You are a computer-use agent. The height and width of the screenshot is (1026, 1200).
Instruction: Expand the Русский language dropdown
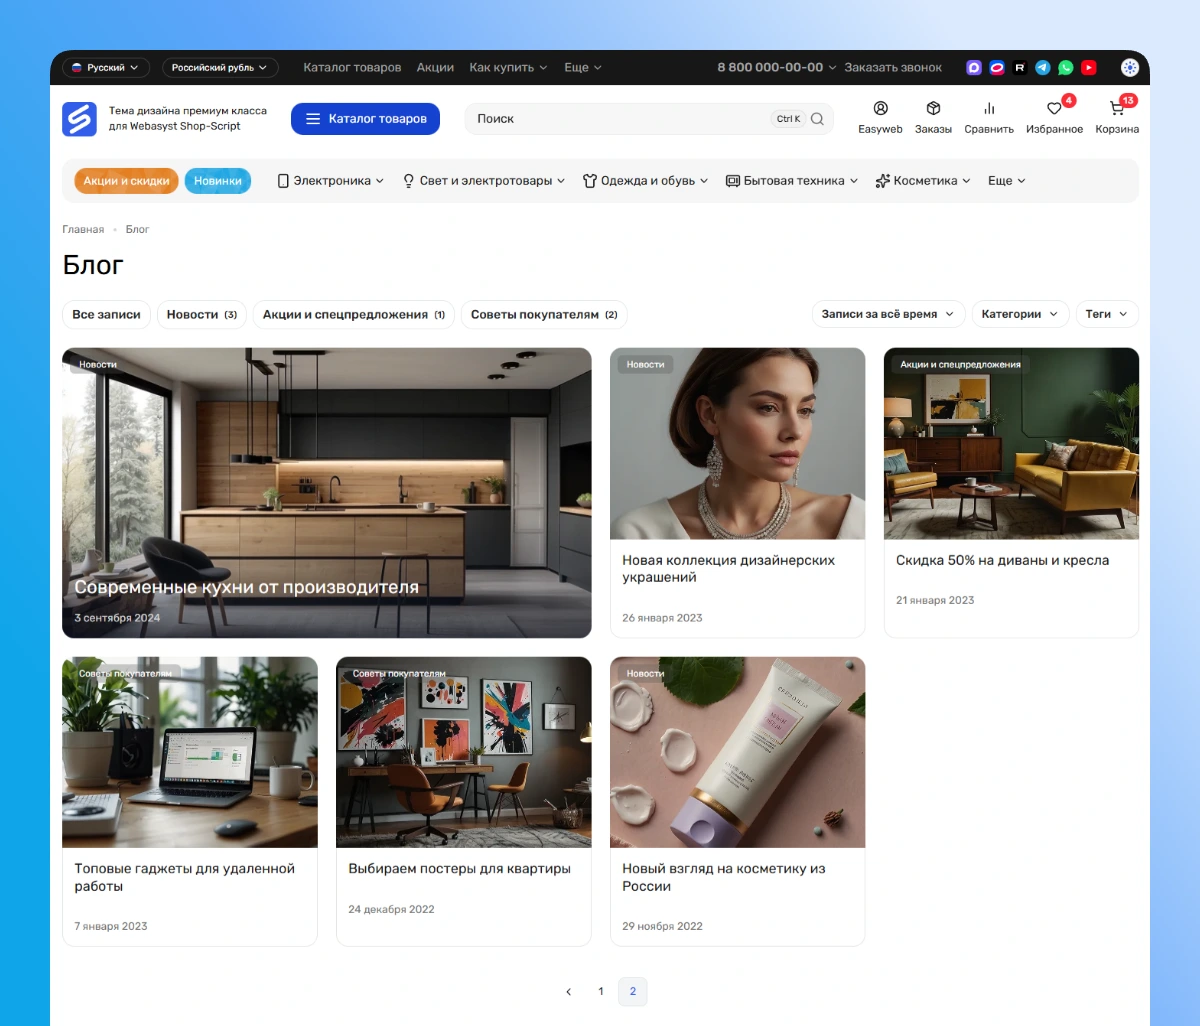[106, 68]
